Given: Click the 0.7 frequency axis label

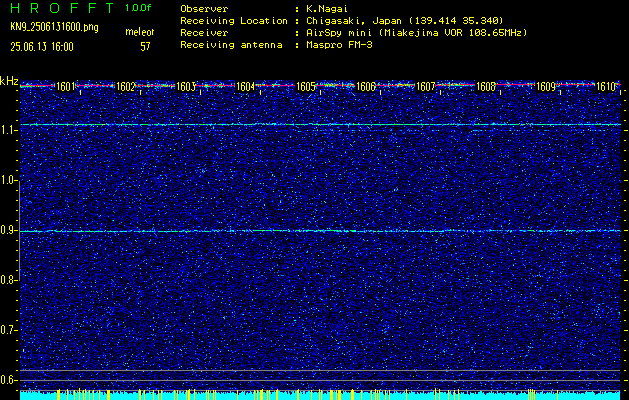Looking at the screenshot, I should (x=8, y=330).
